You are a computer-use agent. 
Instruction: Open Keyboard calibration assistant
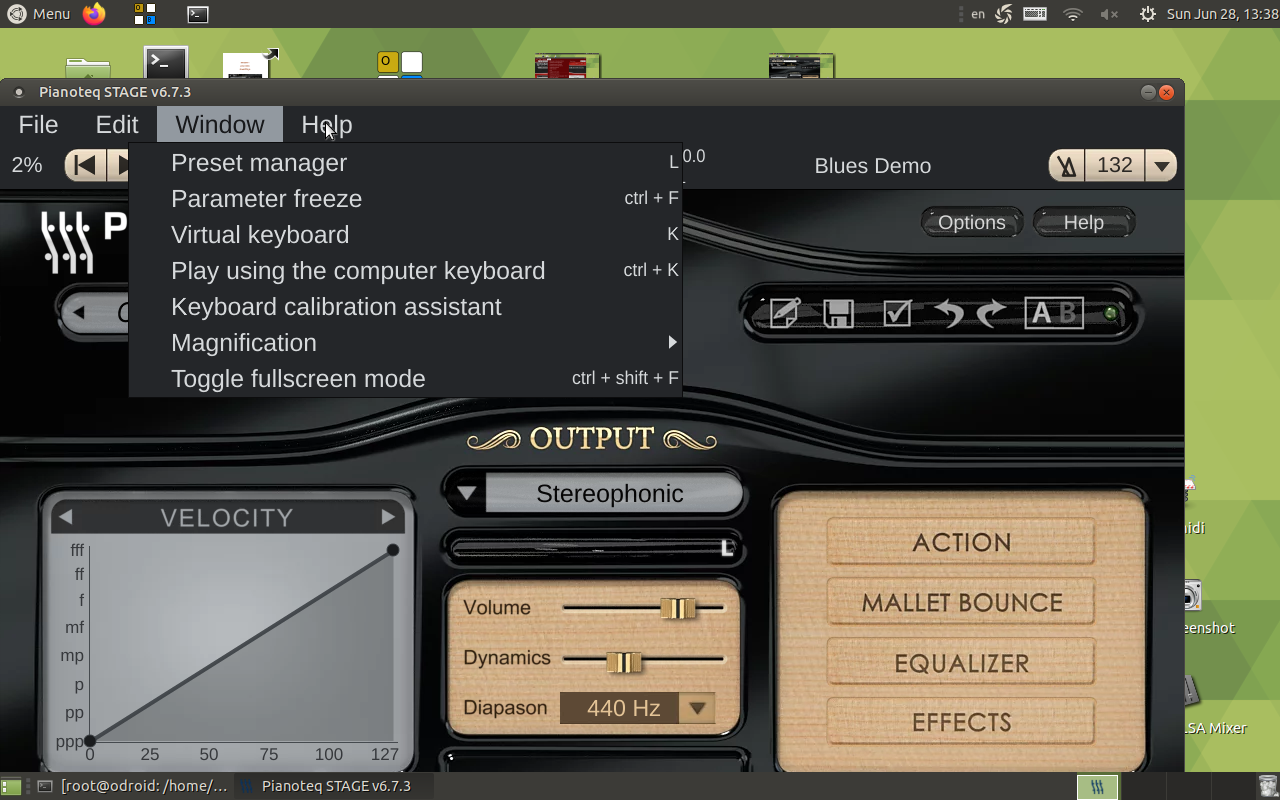tap(405, 306)
